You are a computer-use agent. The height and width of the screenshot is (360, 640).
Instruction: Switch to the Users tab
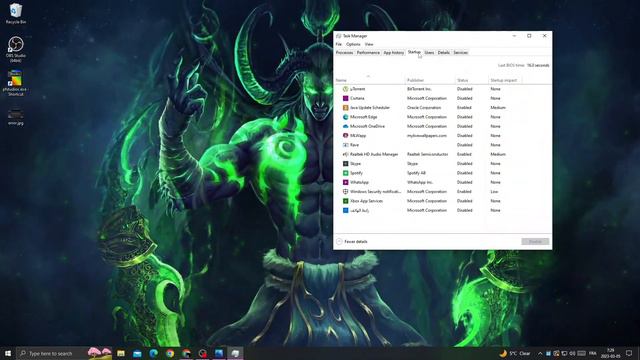pyautogui.click(x=429, y=53)
